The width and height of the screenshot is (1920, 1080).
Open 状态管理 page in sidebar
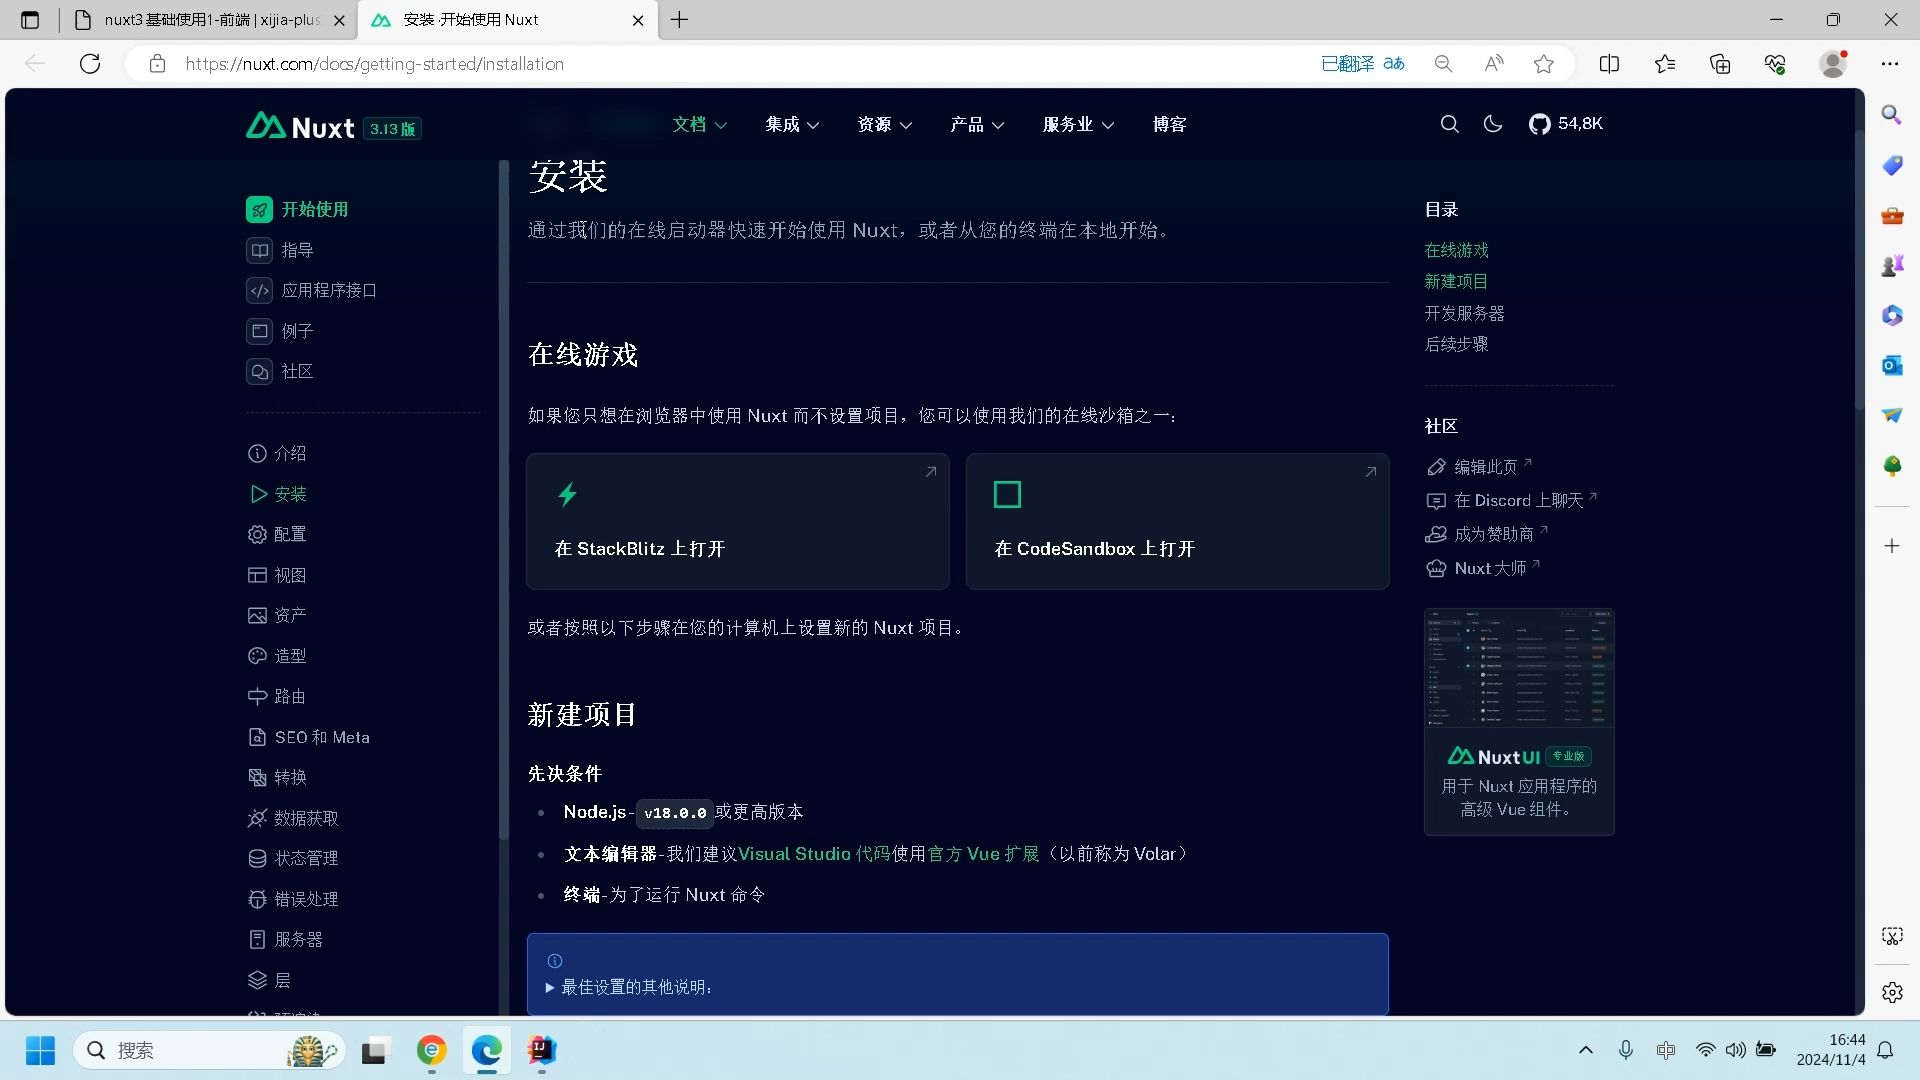(293, 858)
